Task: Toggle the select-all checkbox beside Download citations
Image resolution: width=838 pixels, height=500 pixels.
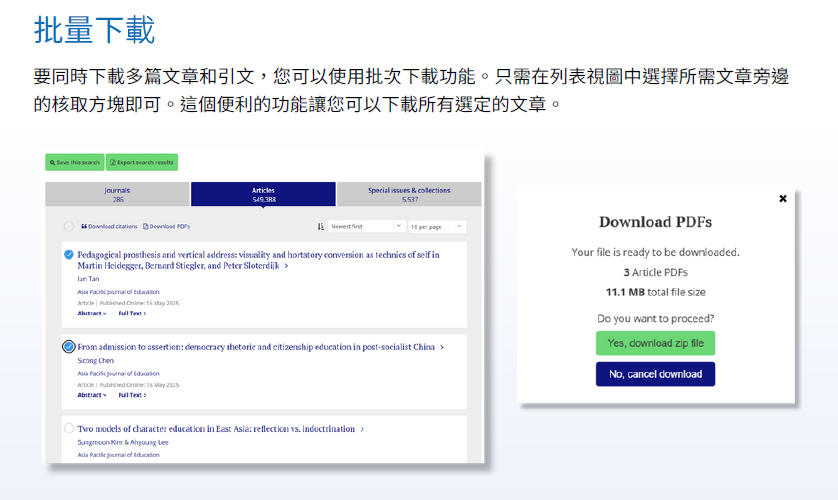Action: (68, 226)
